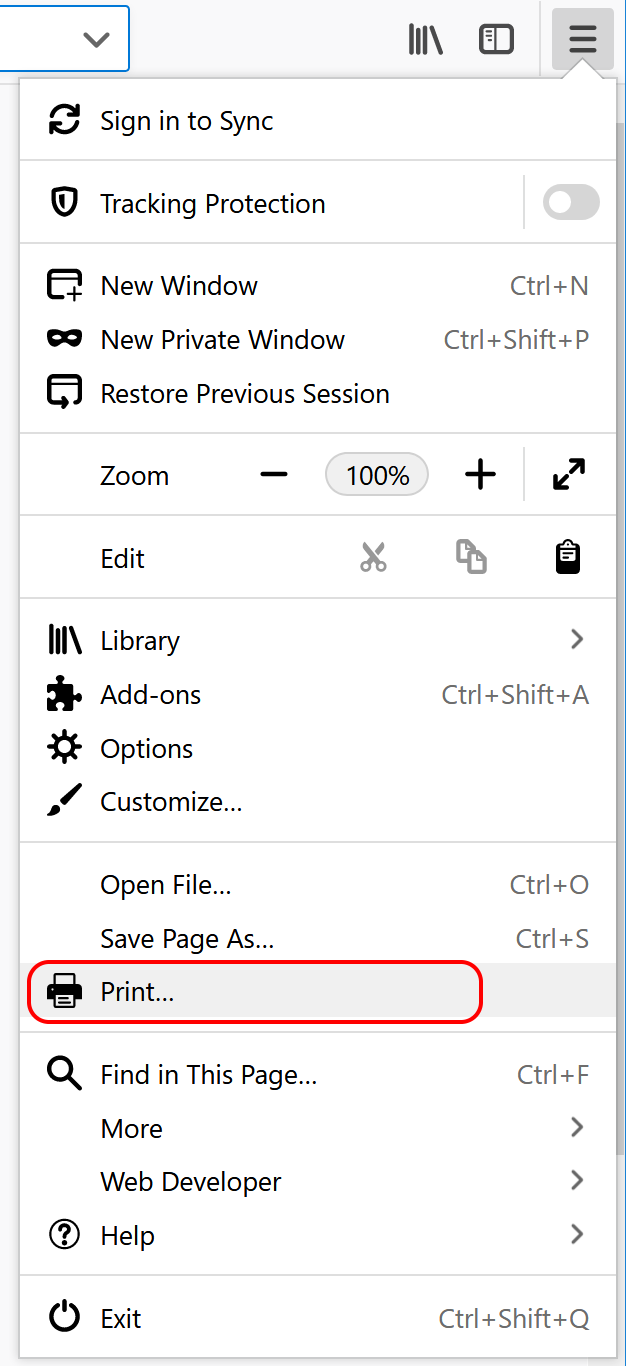Expand the More submenu
This screenshot has height=1366, width=626.
tap(577, 1127)
